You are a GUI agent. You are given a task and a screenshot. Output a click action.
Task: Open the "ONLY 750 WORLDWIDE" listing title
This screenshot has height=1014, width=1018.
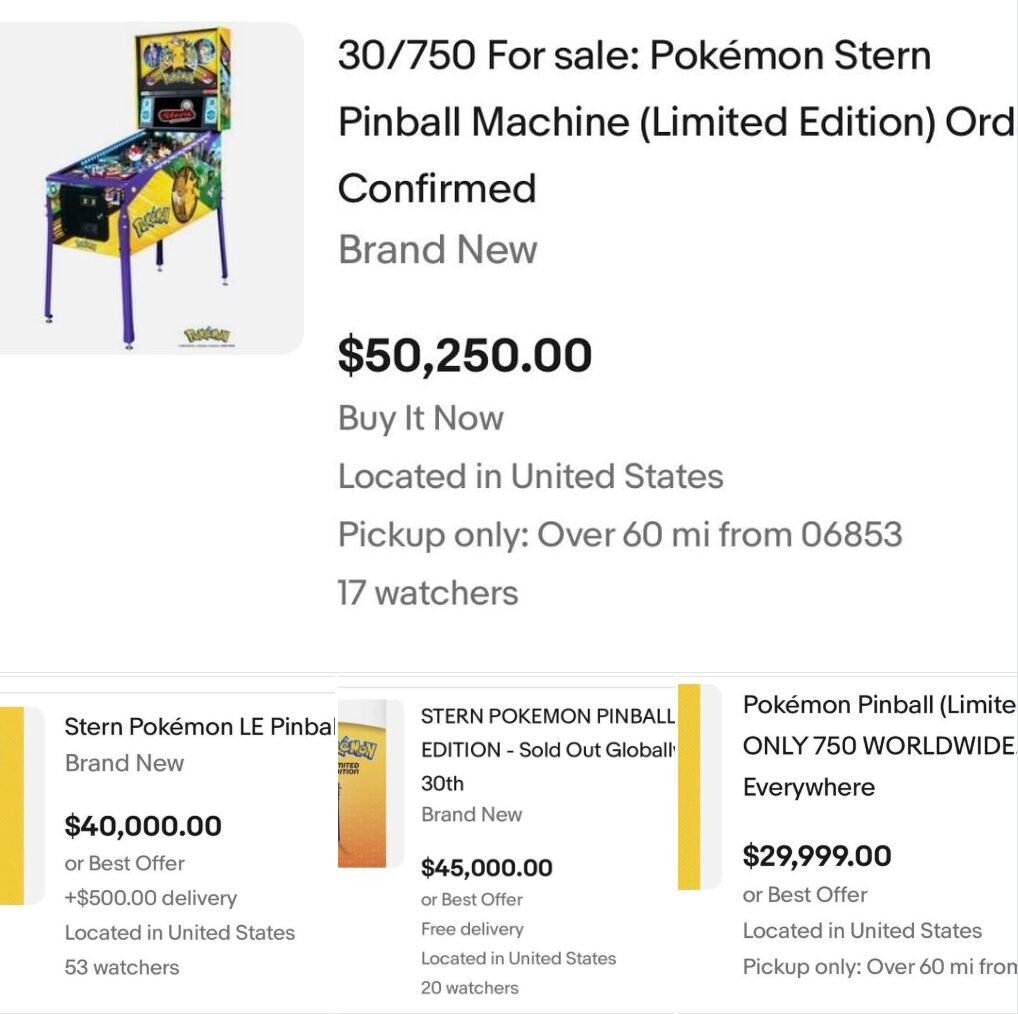(x=878, y=746)
